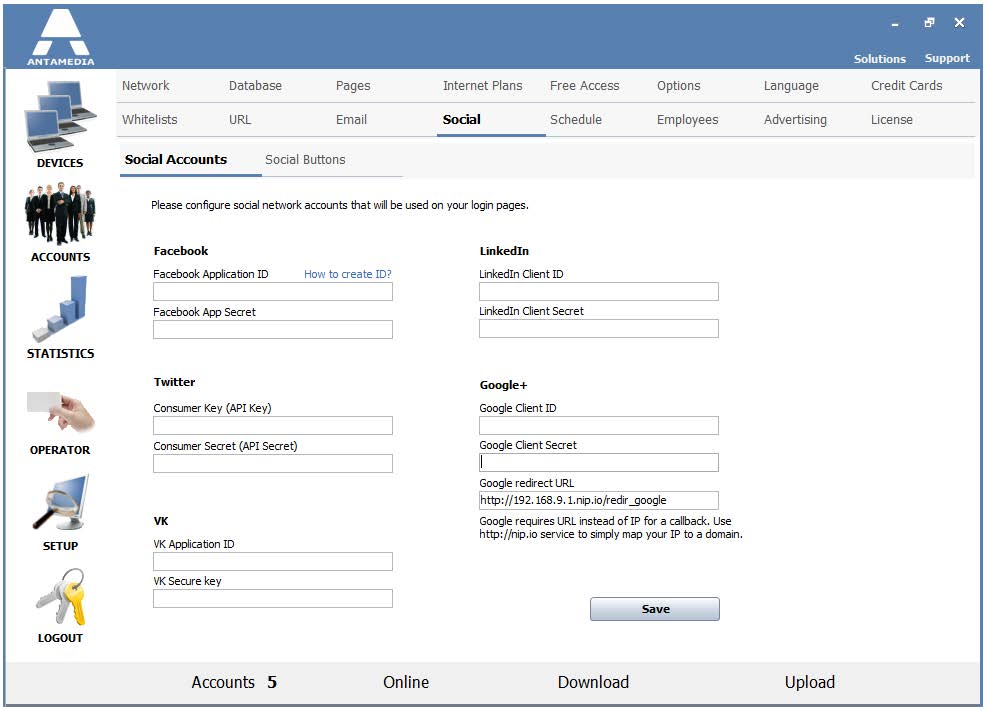Focus the Twitter Consumer Key field
The height and width of the screenshot is (711, 987).
point(273,426)
